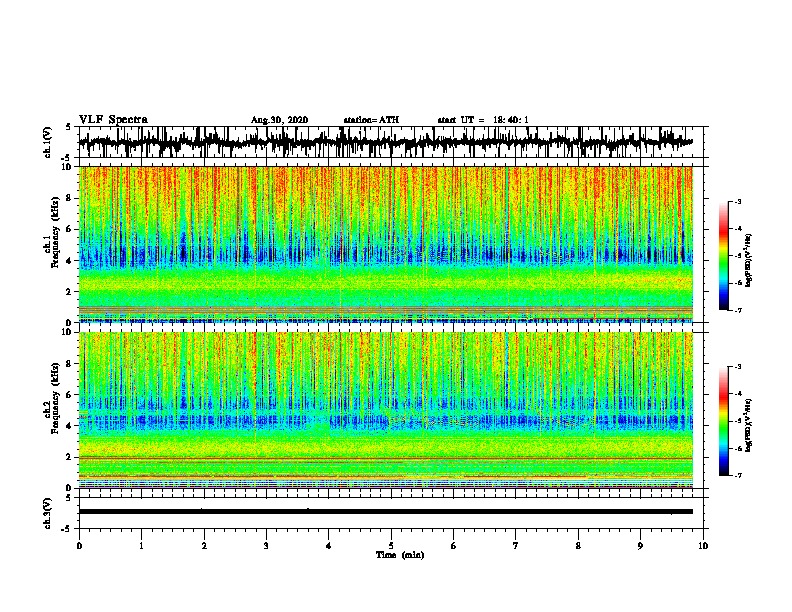Click the ch.1 voltage waveform trace

[x=385, y=142]
